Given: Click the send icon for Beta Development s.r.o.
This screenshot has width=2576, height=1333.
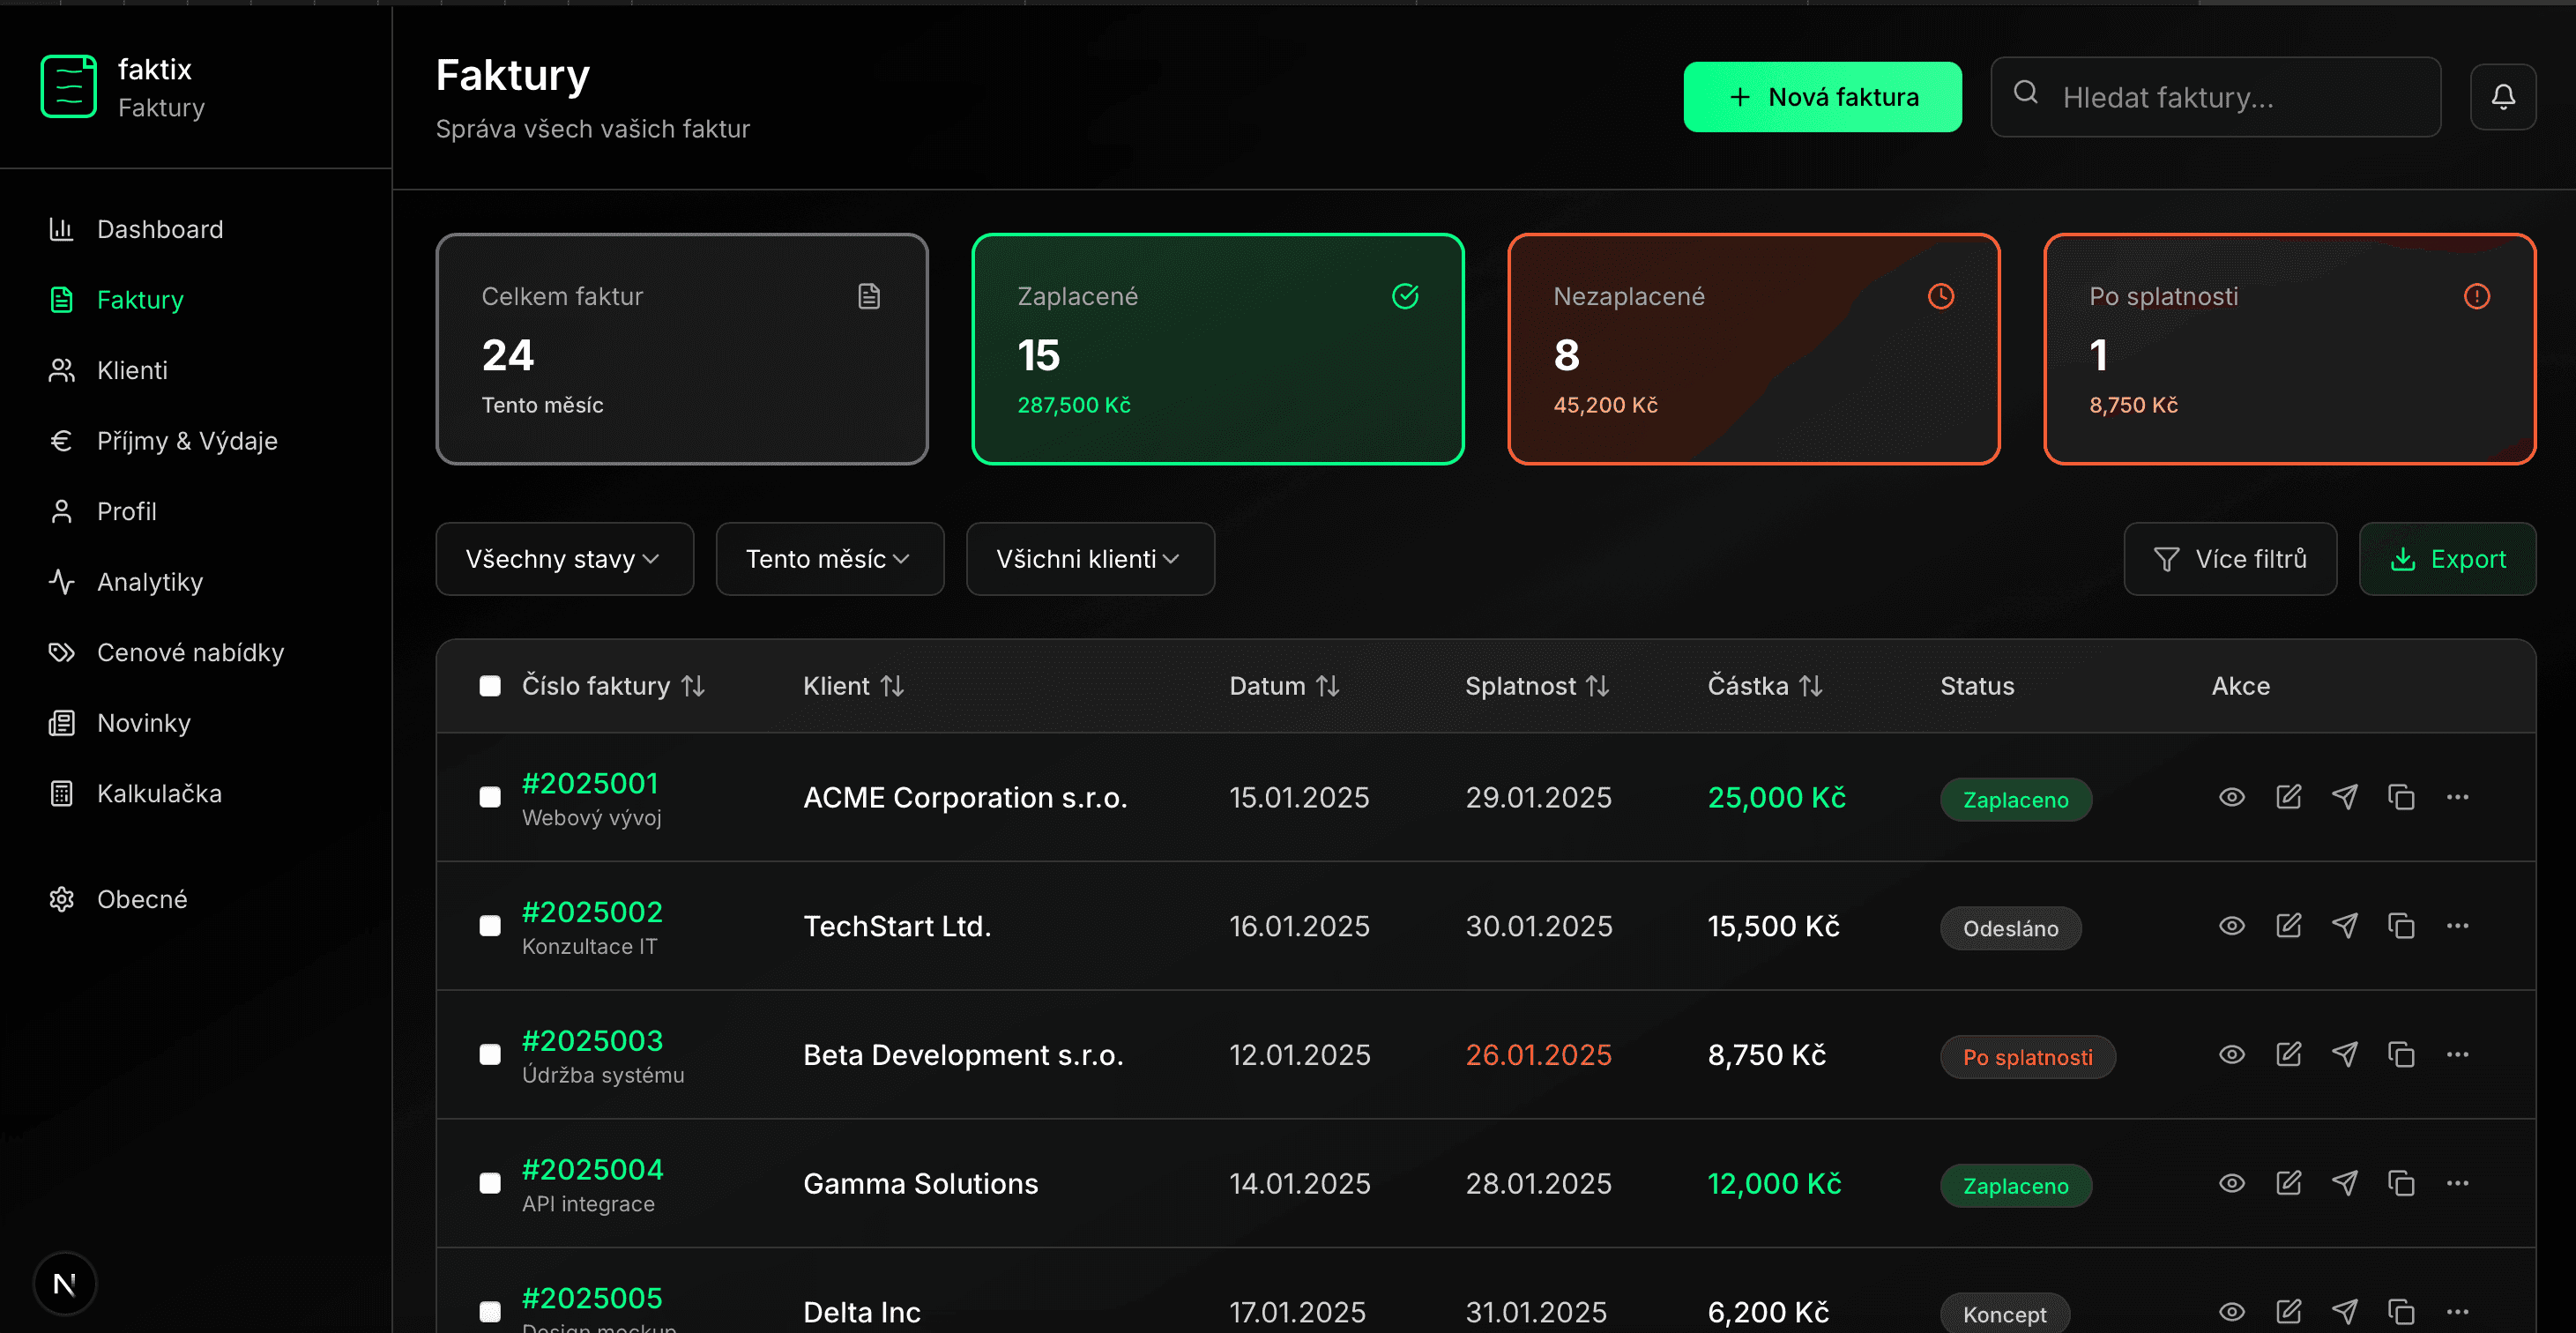Looking at the screenshot, I should (x=2346, y=1054).
